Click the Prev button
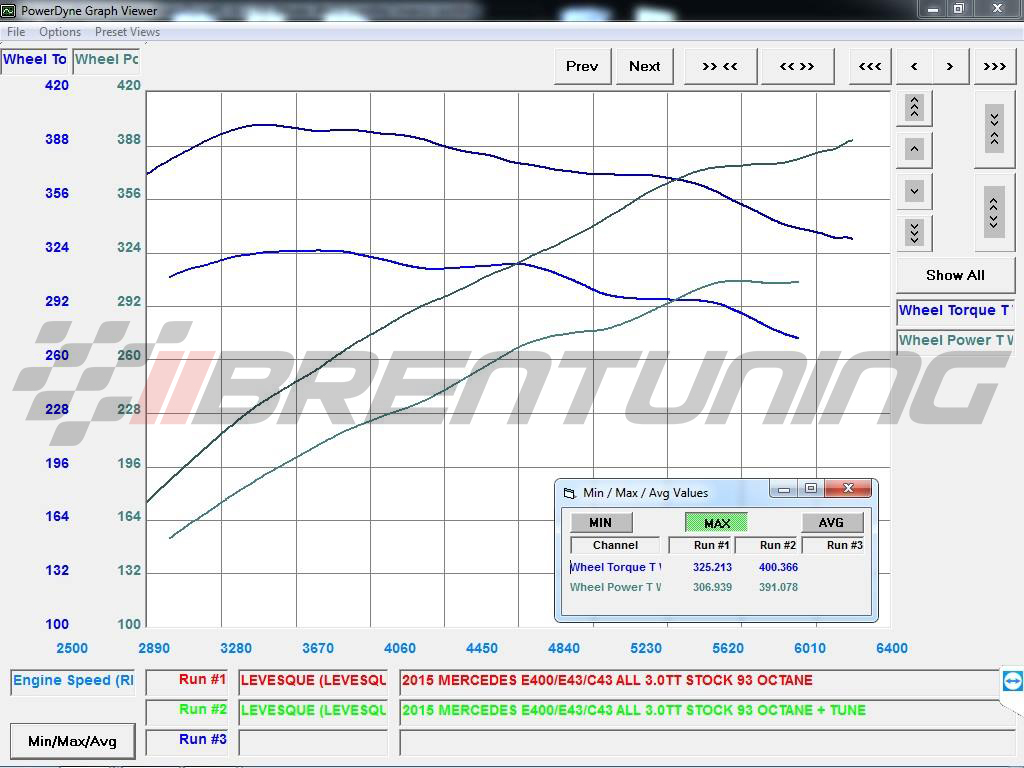The height and width of the screenshot is (768, 1024). click(x=582, y=67)
